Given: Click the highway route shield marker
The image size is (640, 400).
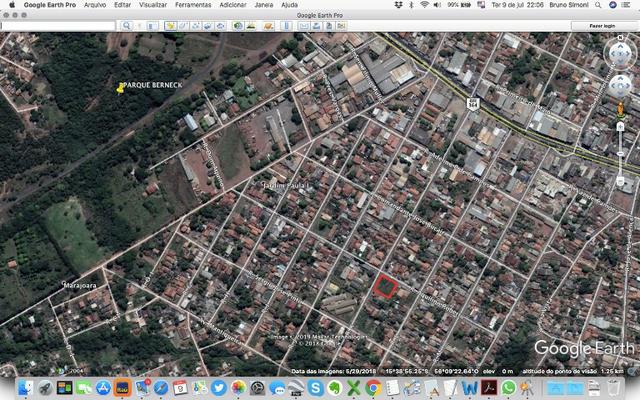Looking at the screenshot, I should [473, 104].
